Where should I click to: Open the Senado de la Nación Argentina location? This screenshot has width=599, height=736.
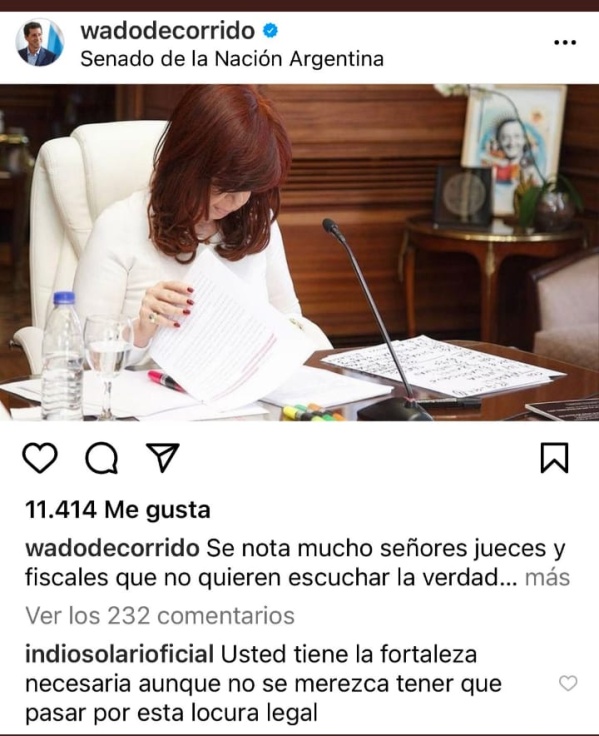click(232, 59)
